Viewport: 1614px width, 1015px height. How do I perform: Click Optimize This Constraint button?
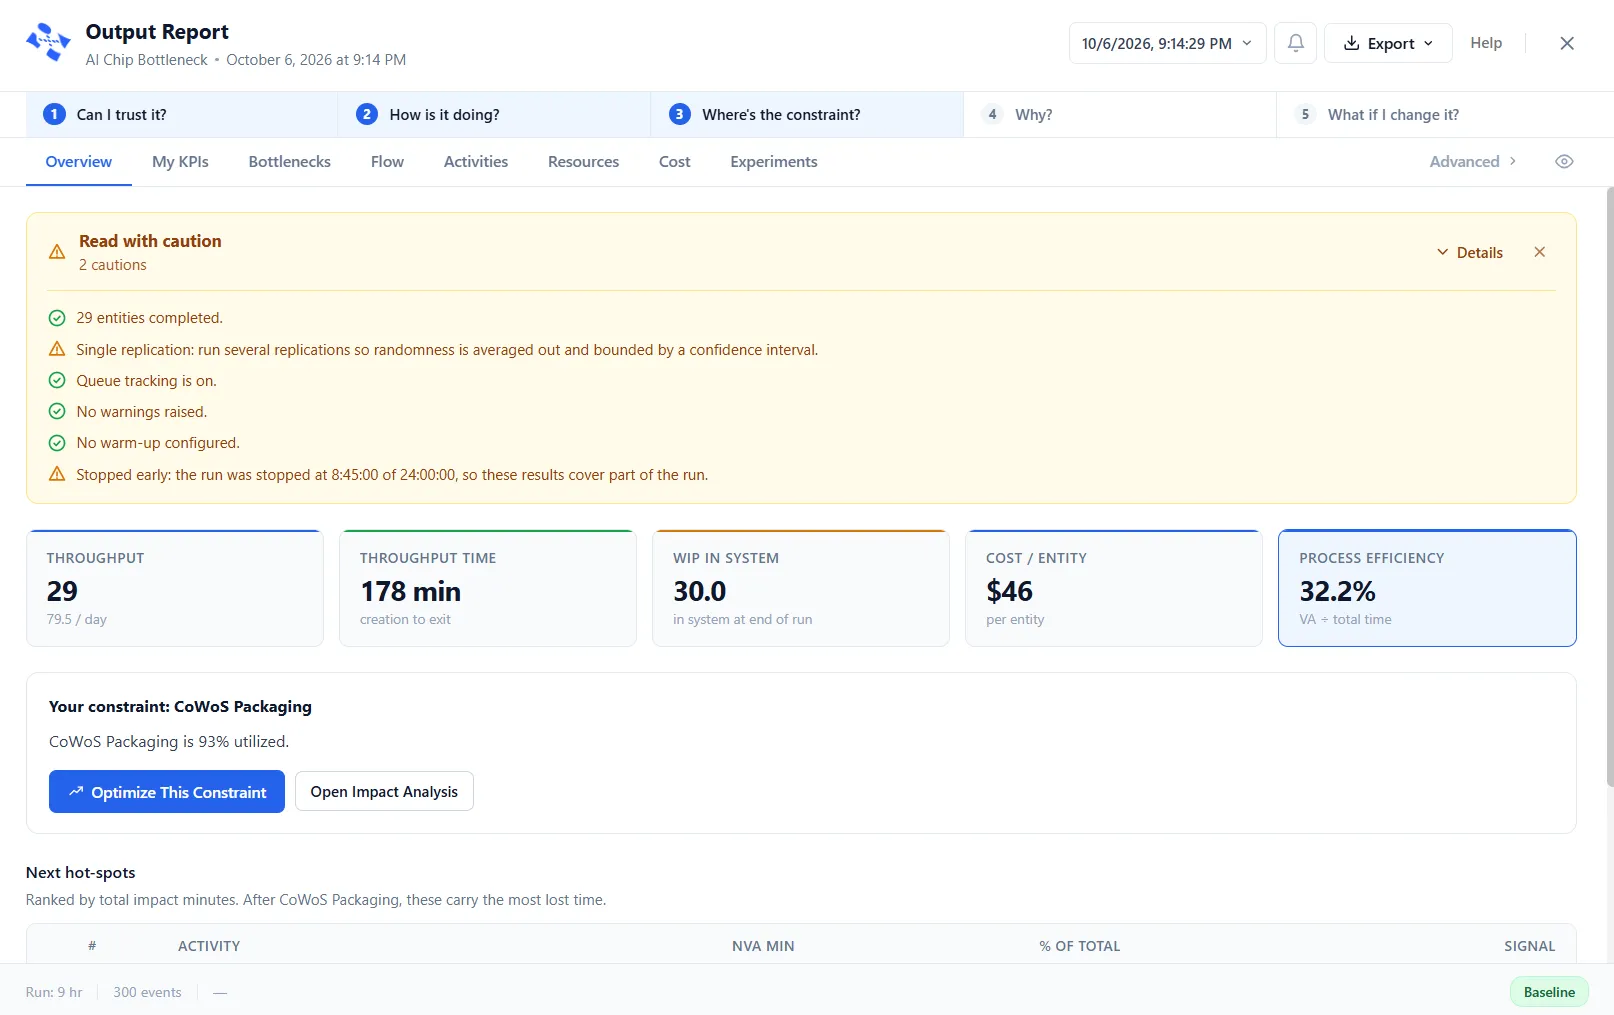click(x=167, y=792)
